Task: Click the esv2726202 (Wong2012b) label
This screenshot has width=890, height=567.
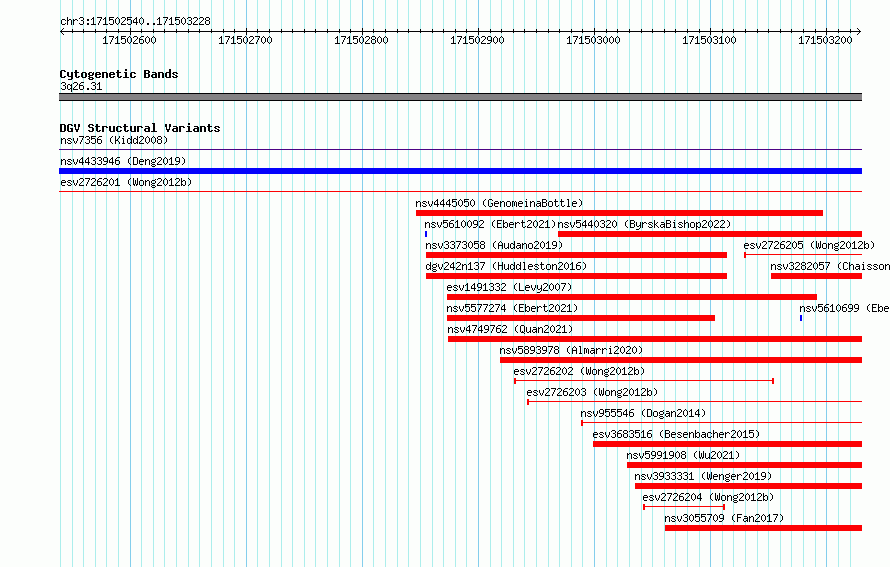Action: (579, 371)
